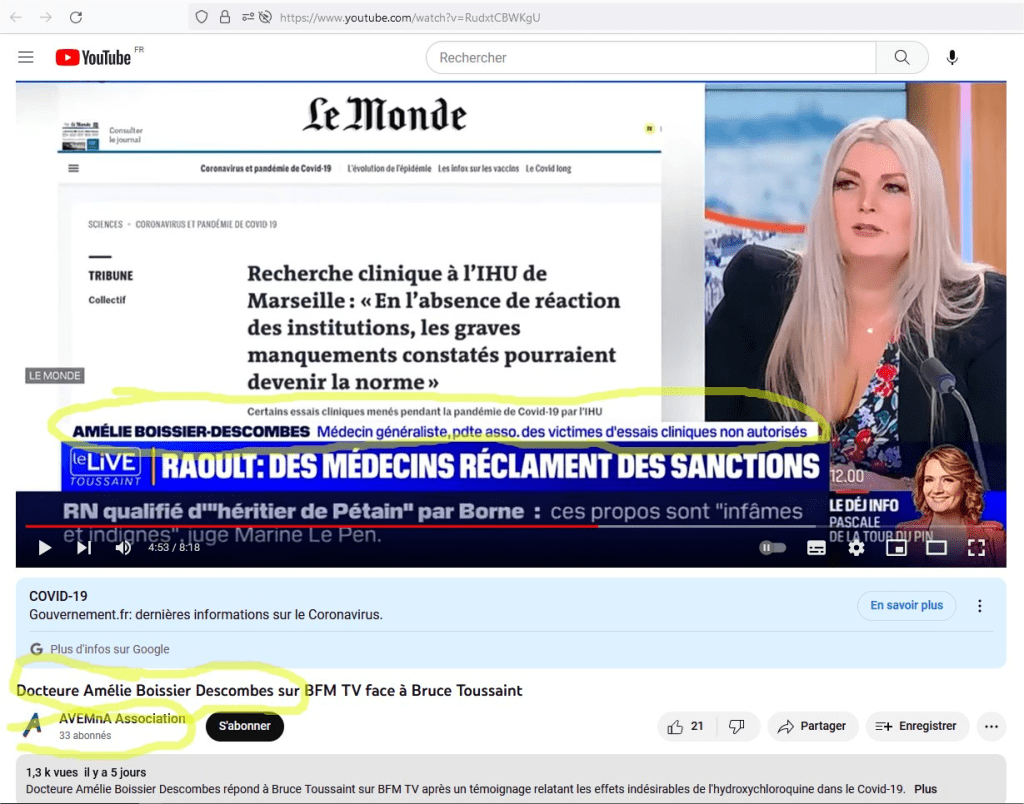
Task: Click the Rechercher search field
Action: point(650,58)
